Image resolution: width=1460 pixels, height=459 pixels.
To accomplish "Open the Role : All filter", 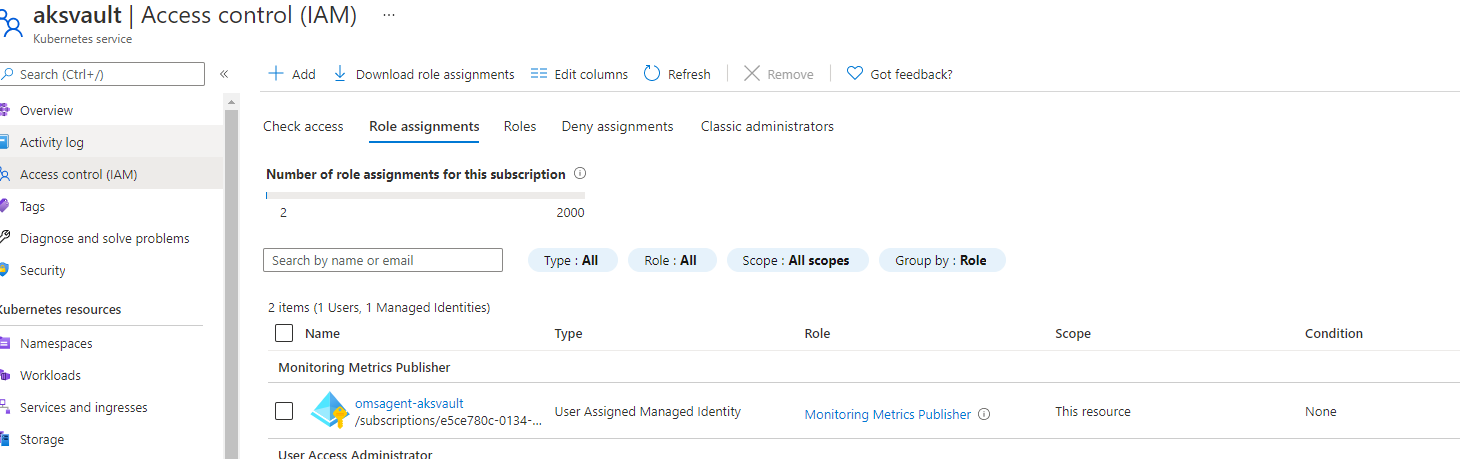I will tap(672, 260).
